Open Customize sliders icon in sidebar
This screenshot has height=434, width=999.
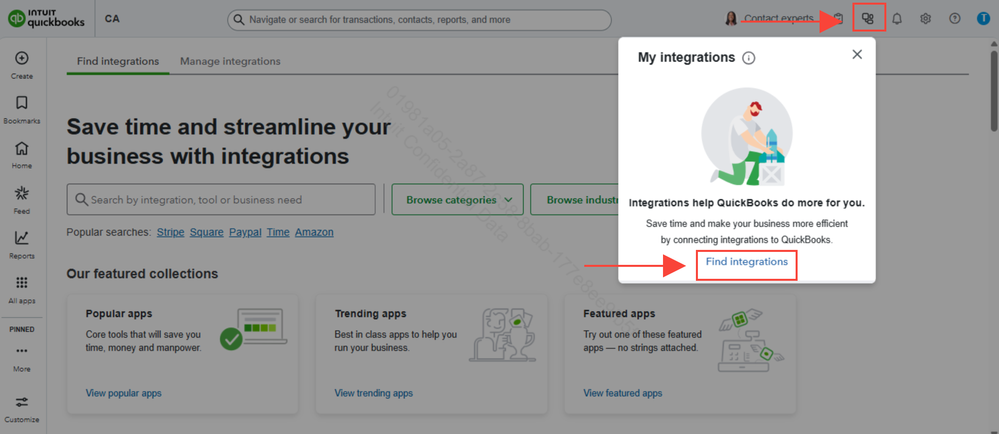point(22,402)
